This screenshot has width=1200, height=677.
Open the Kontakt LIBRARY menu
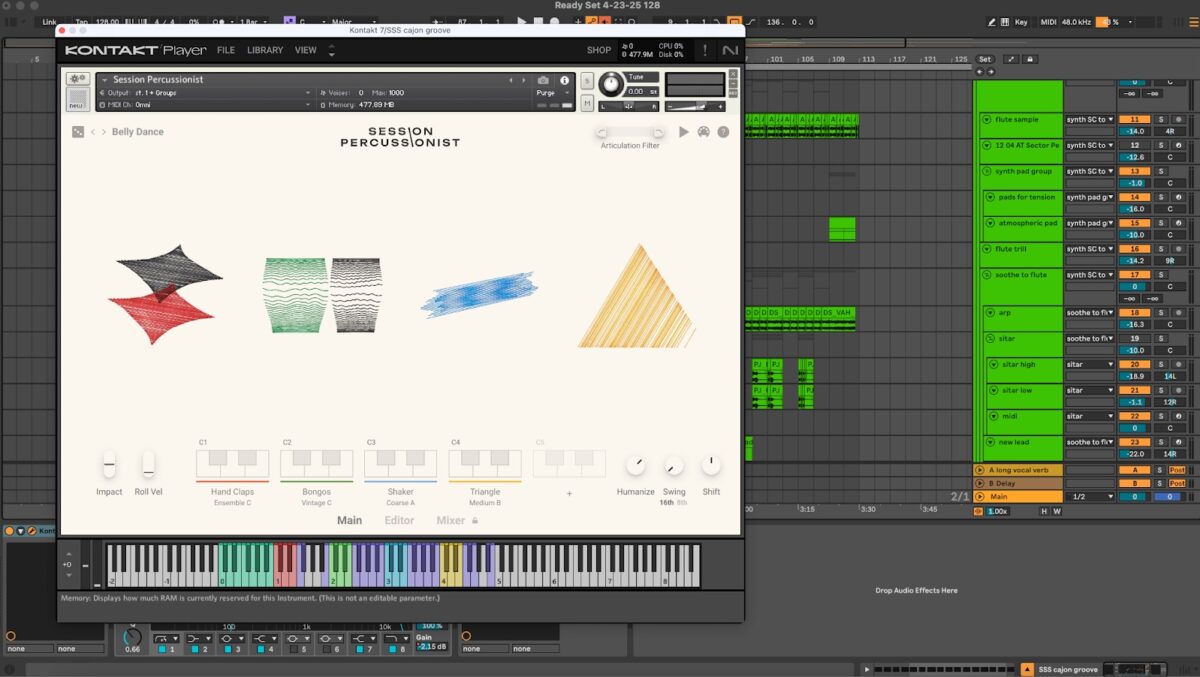(x=265, y=50)
